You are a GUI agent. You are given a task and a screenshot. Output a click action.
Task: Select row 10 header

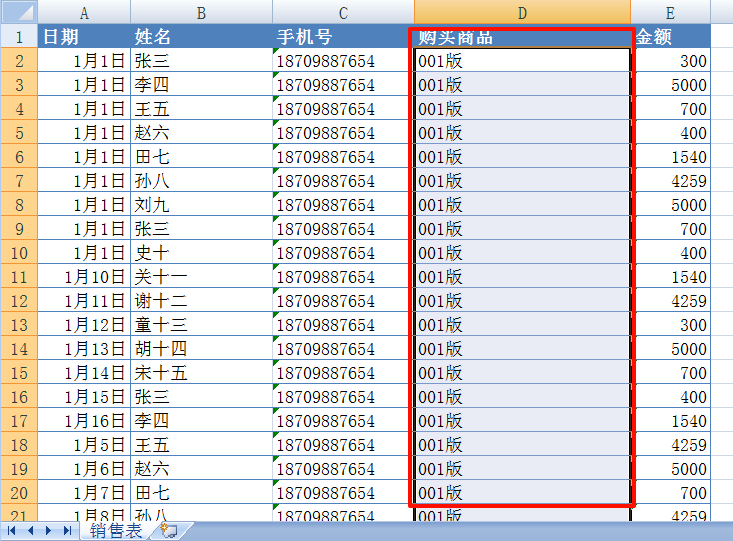click(x=19, y=252)
